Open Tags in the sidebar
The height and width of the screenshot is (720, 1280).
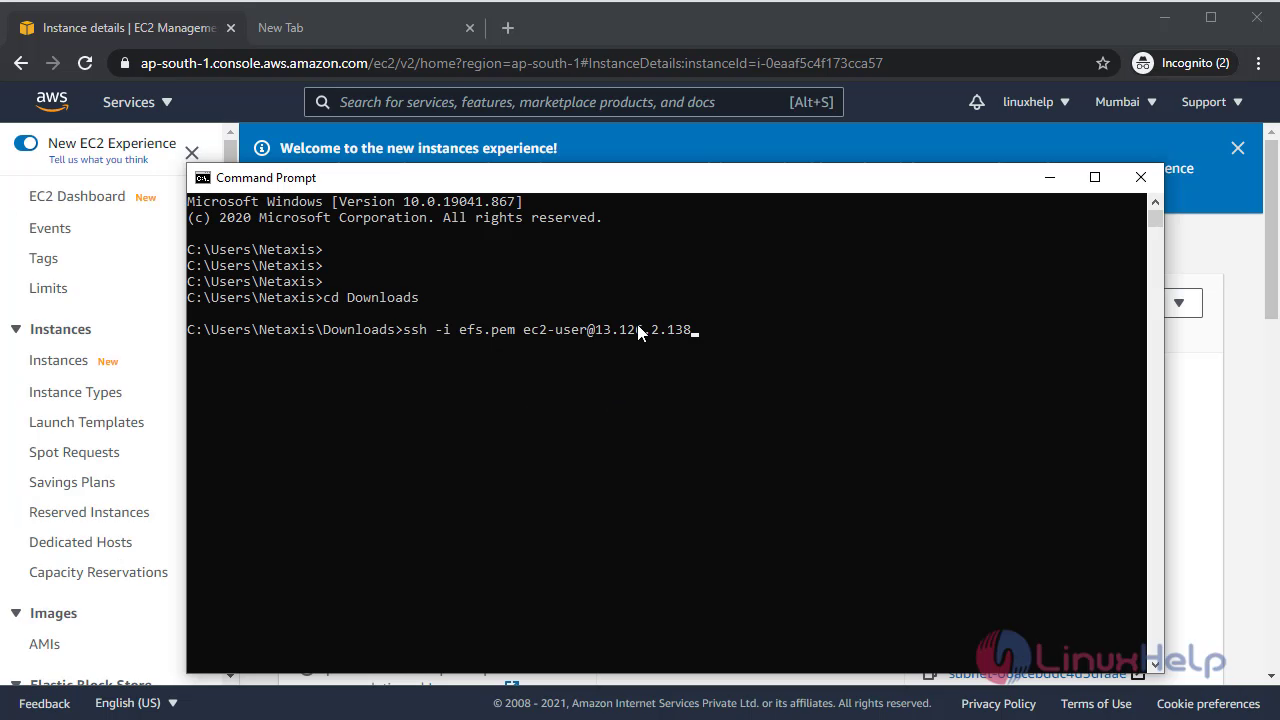click(43, 258)
